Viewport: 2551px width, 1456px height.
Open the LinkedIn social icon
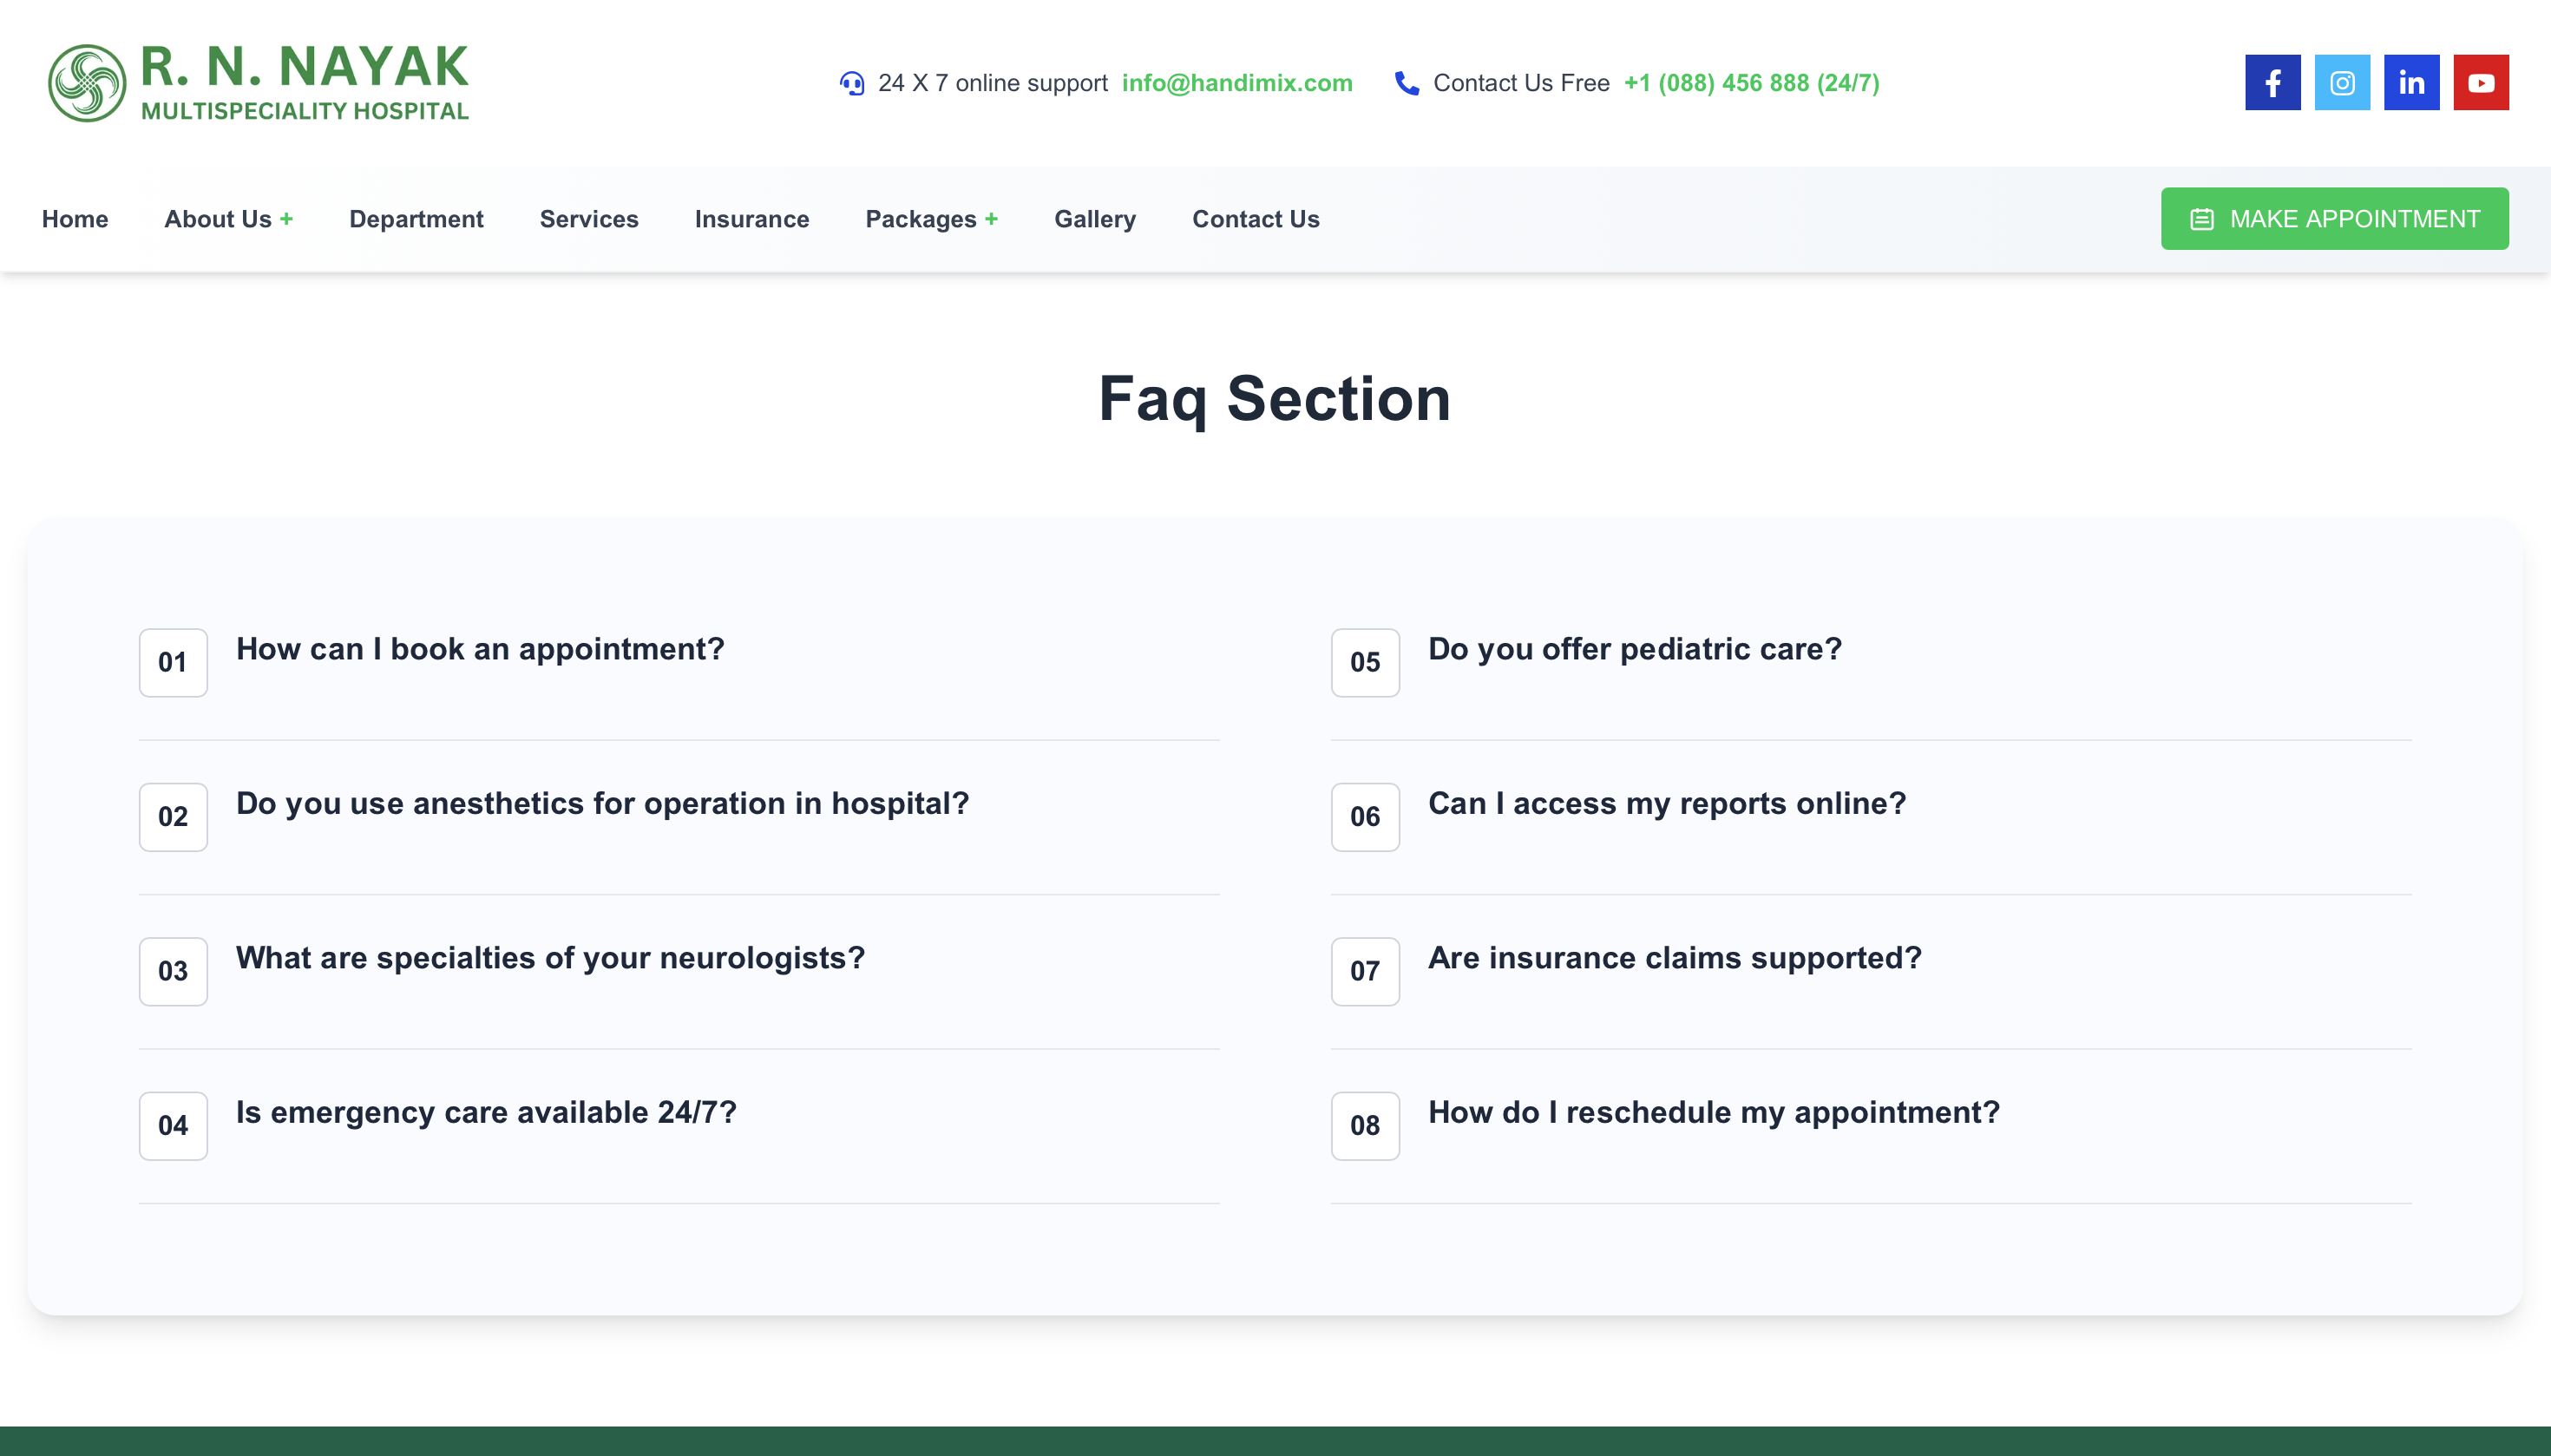[x=2411, y=83]
